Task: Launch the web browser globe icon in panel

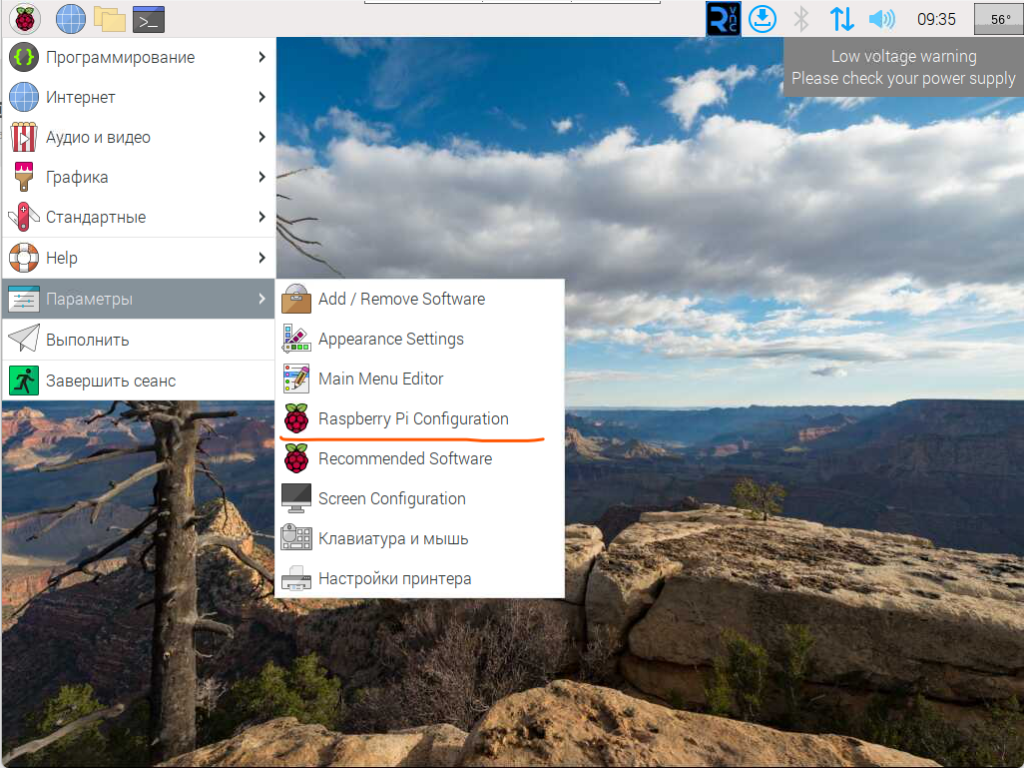Action: point(71,19)
